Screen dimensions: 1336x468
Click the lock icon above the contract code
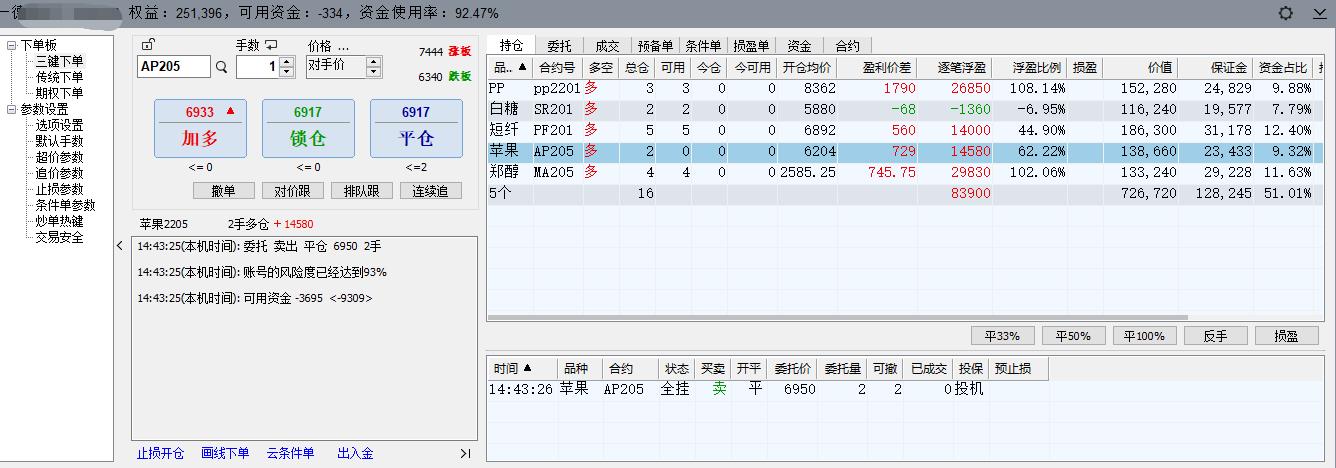coord(148,45)
